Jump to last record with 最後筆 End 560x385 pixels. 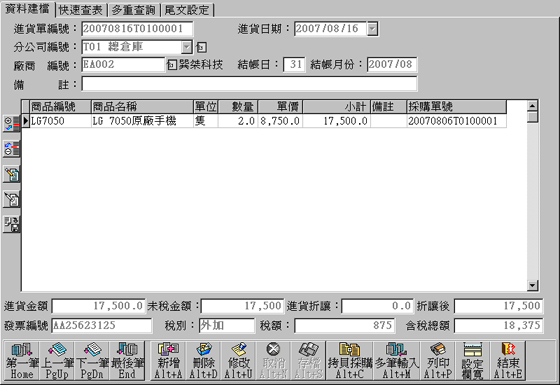coord(127,360)
